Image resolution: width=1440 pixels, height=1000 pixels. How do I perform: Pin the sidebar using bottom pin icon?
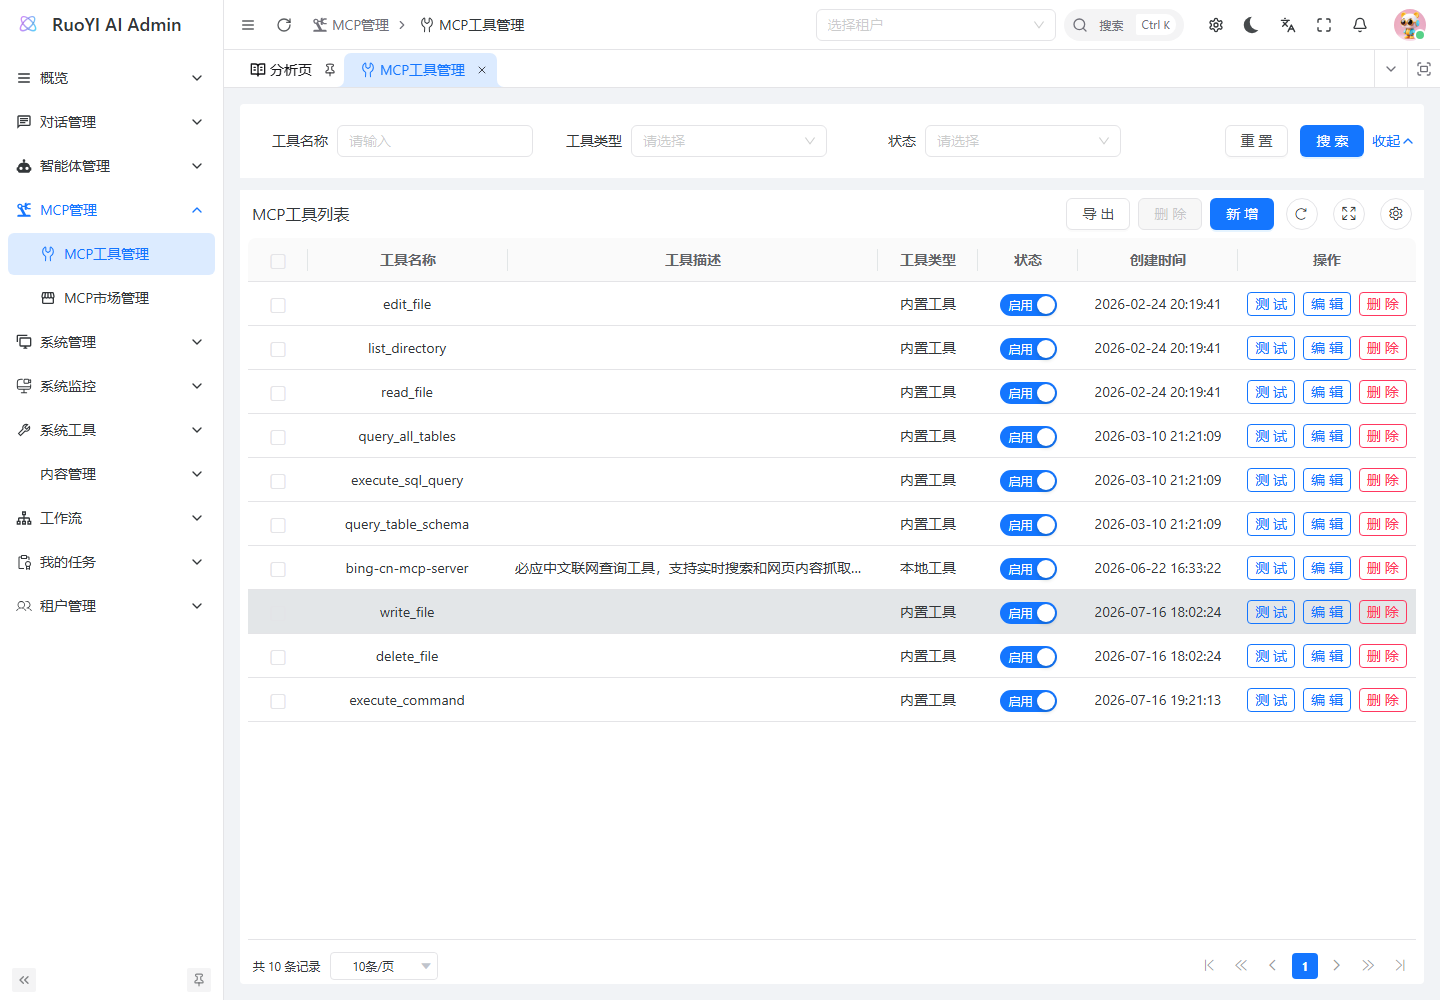(x=199, y=980)
